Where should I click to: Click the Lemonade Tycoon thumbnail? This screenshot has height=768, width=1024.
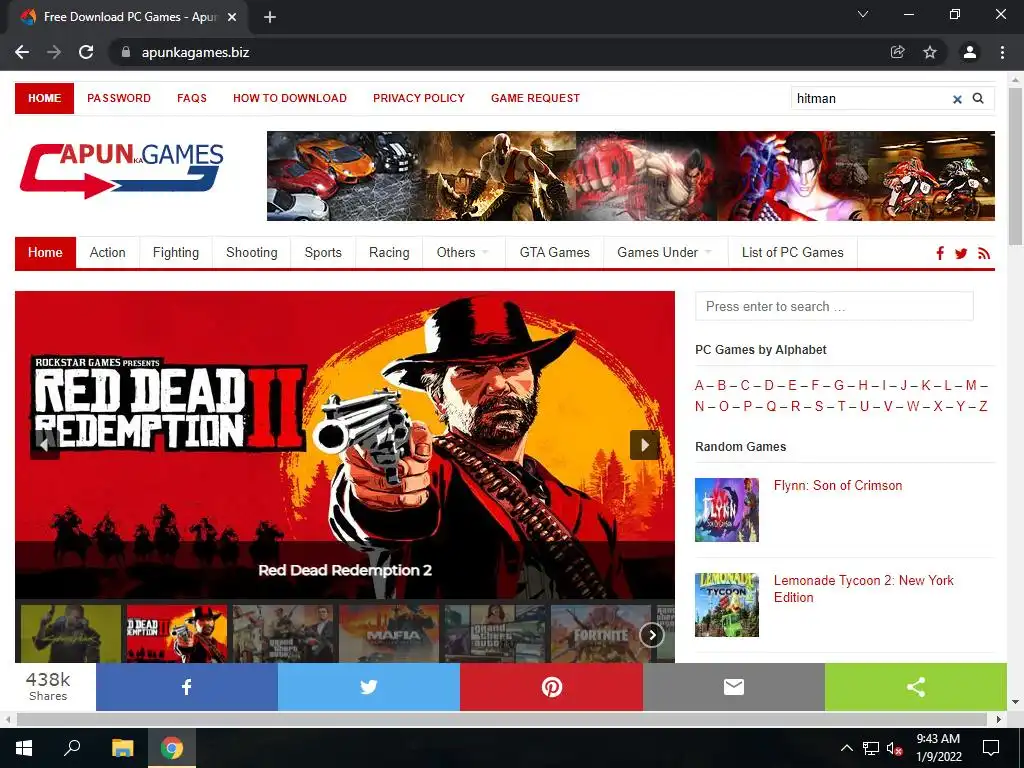[x=727, y=605]
